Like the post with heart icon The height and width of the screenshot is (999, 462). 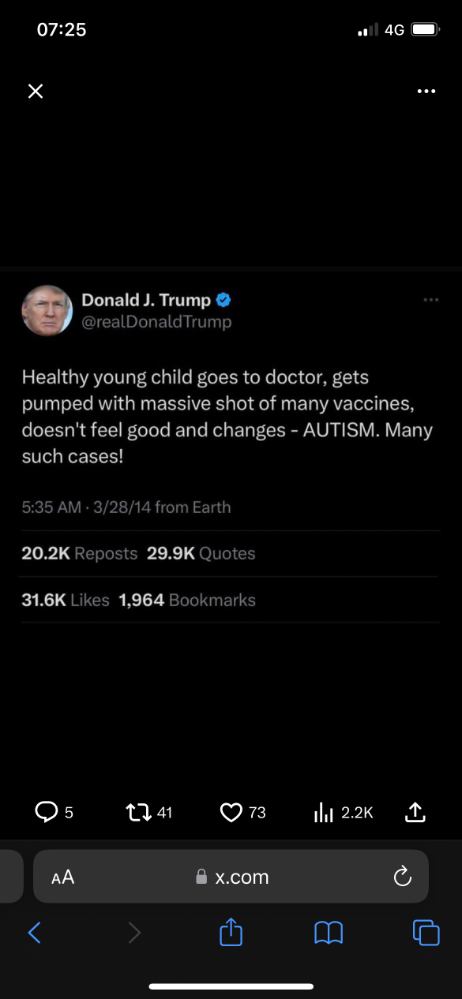coord(231,812)
